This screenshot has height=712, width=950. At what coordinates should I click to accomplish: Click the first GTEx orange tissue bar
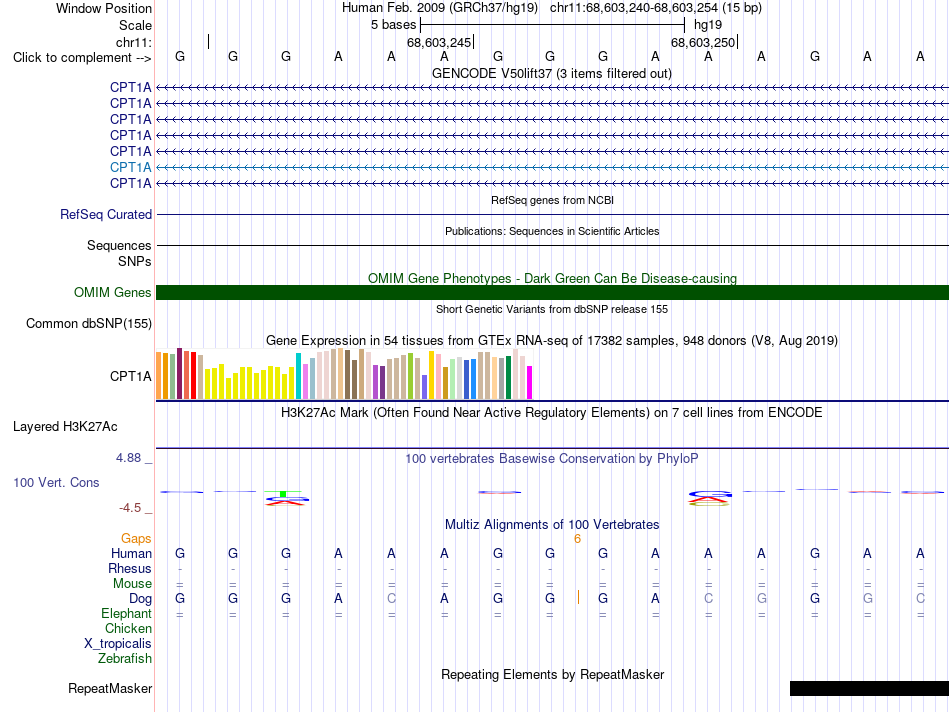click(x=159, y=376)
